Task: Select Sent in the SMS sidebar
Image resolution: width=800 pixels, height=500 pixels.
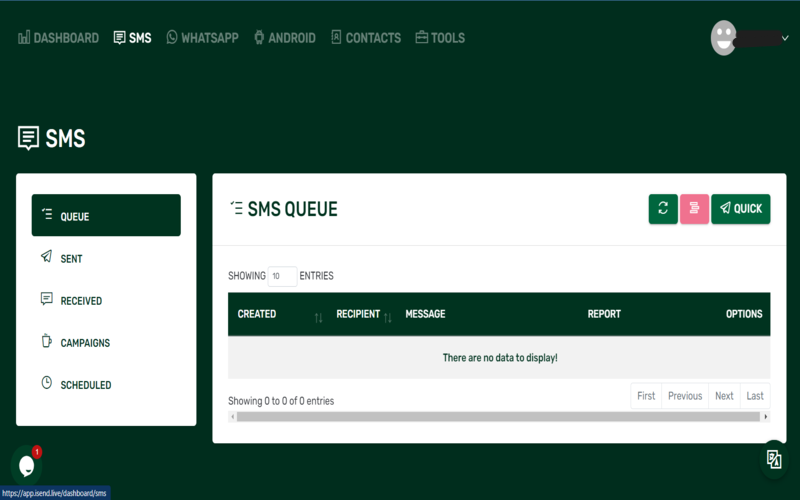Action: 71,258
